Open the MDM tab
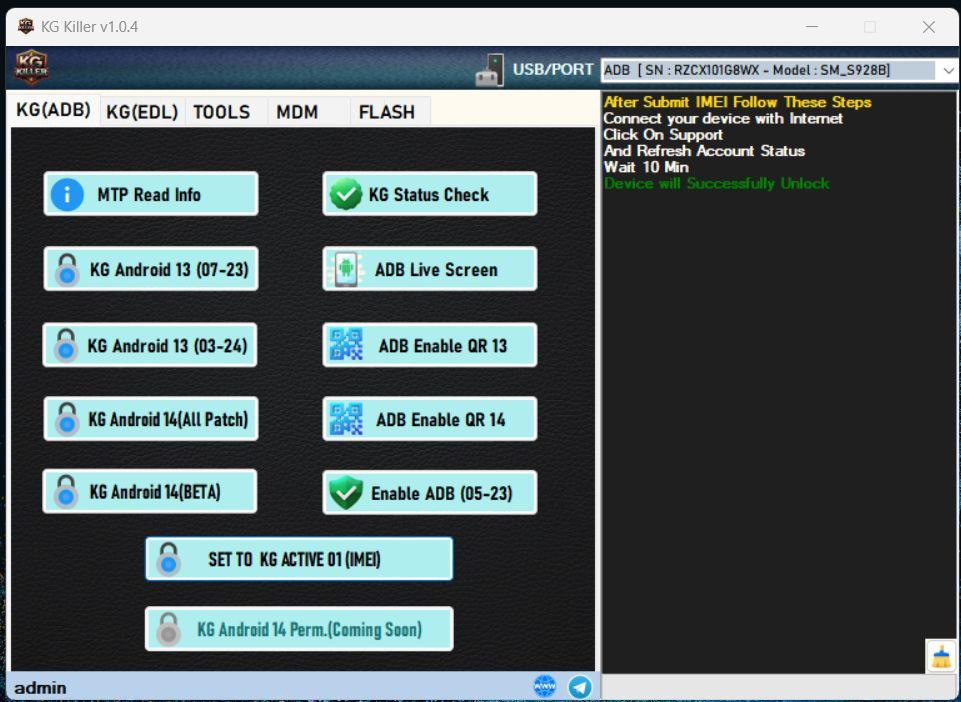 pos(297,112)
